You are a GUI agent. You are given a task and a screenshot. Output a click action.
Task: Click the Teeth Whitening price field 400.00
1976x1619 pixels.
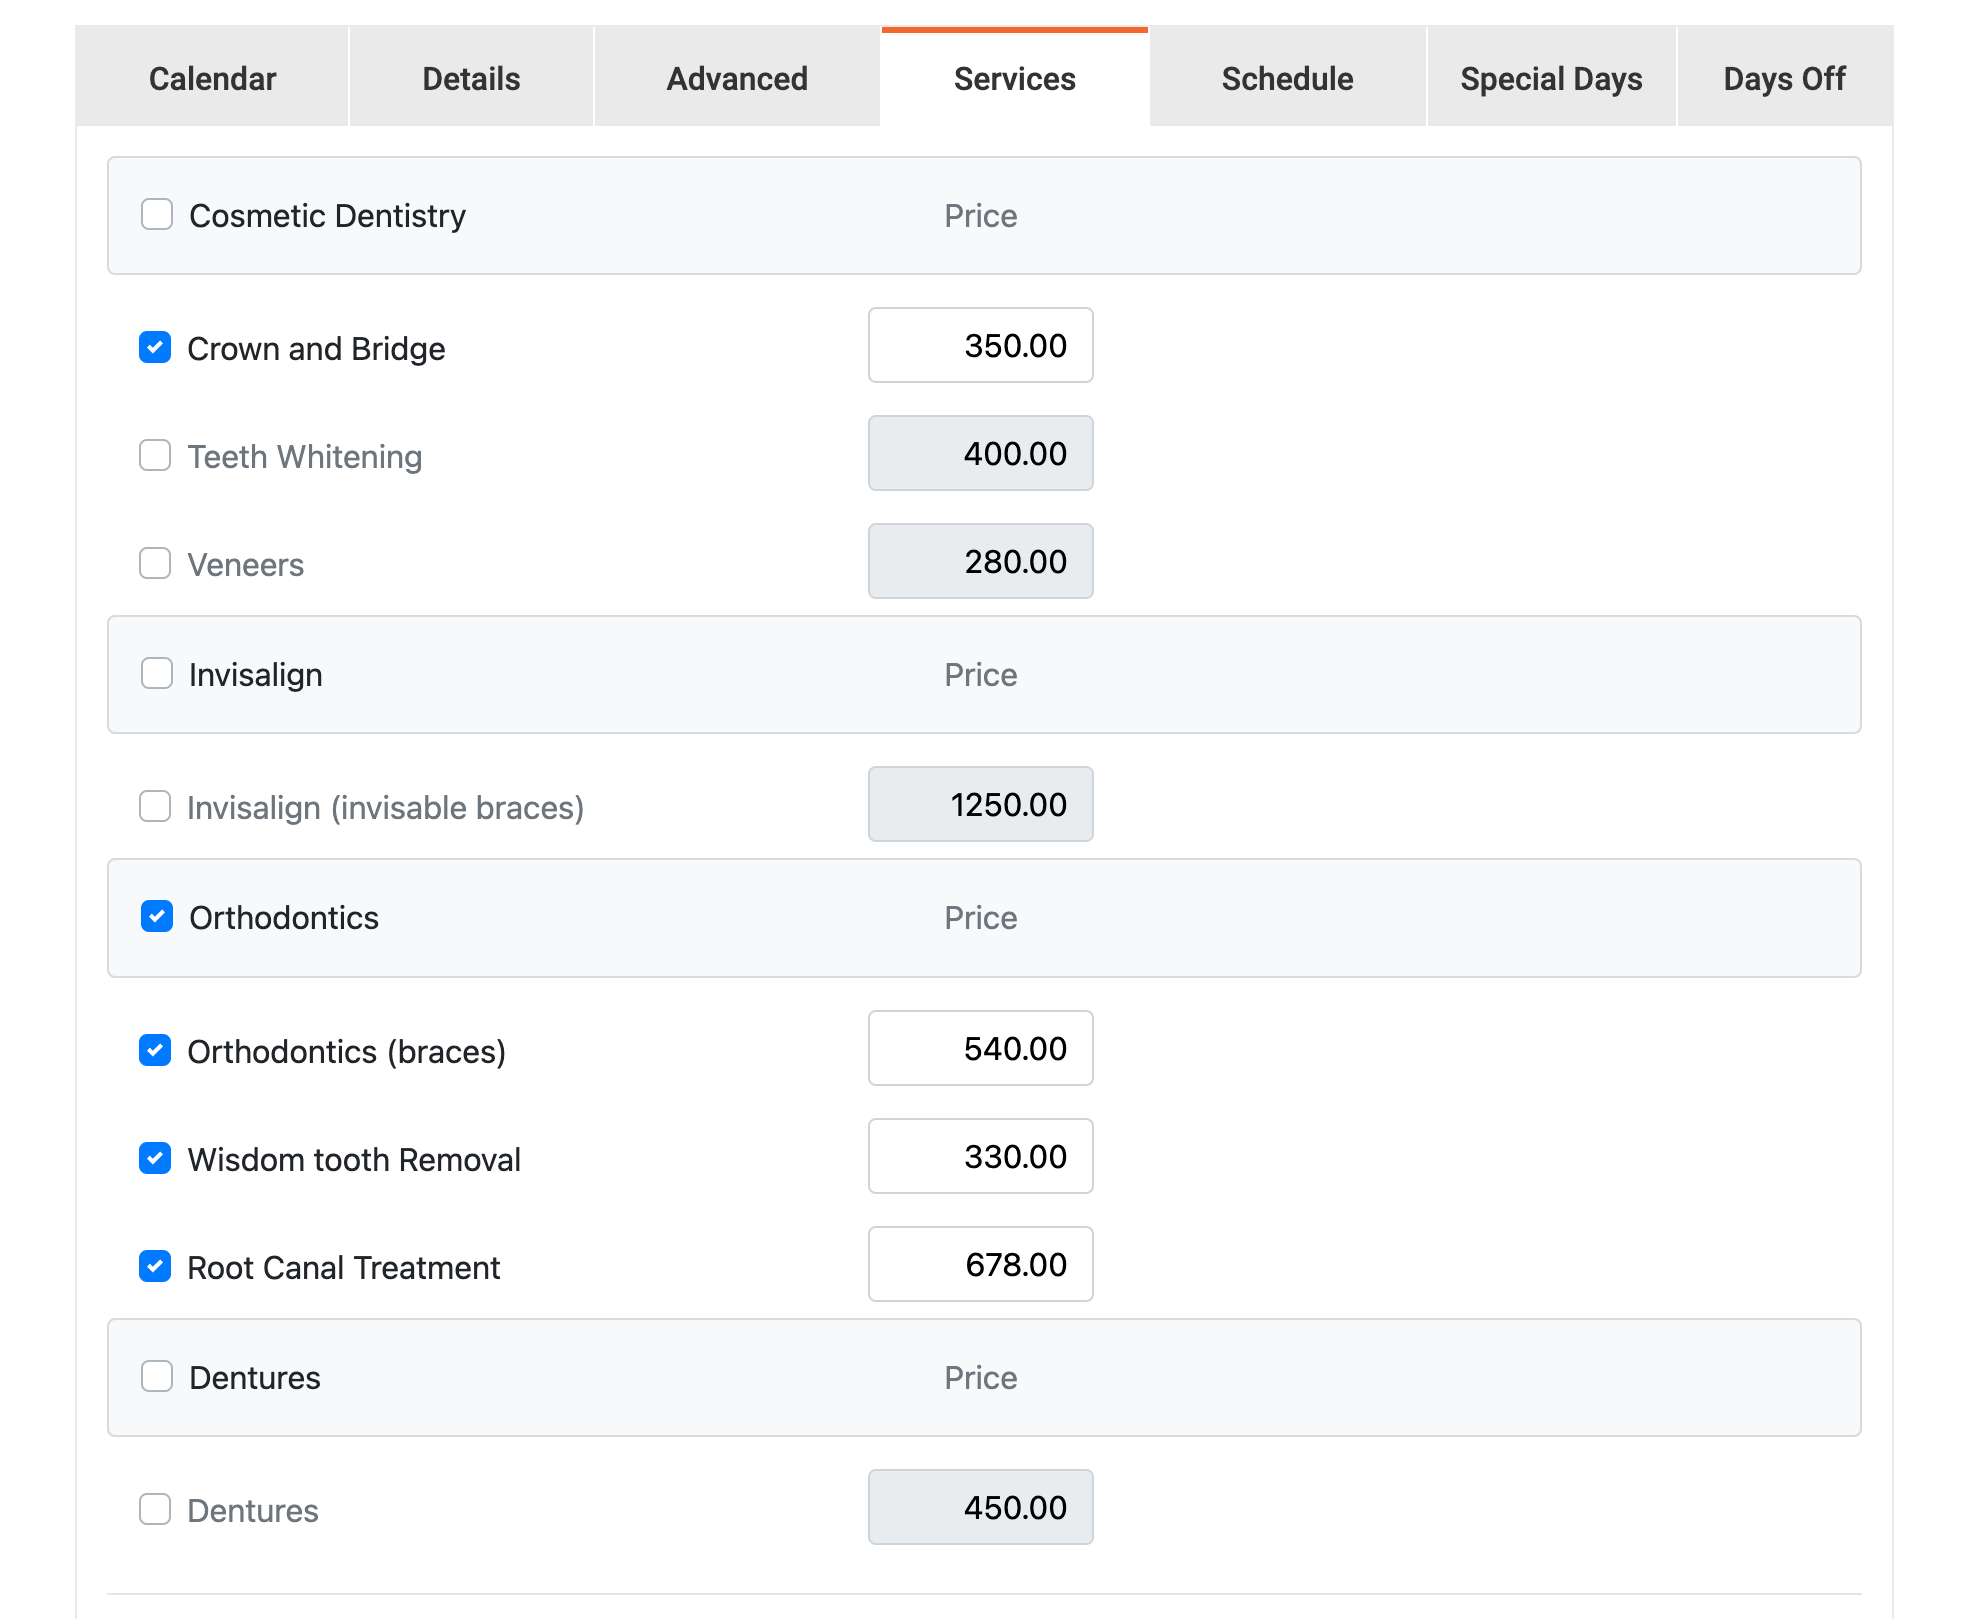point(981,453)
